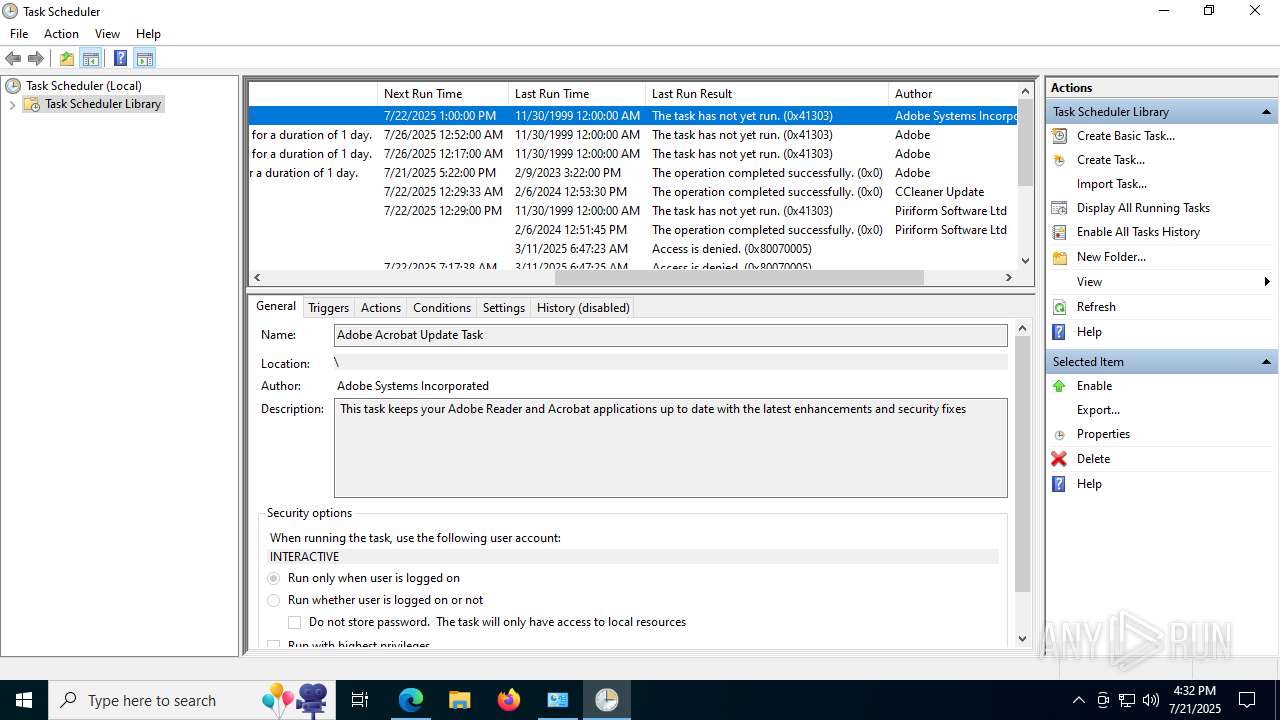Collapse the Task Scheduler Library actions section
The width and height of the screenshot is (1280, 720).
1266,112
